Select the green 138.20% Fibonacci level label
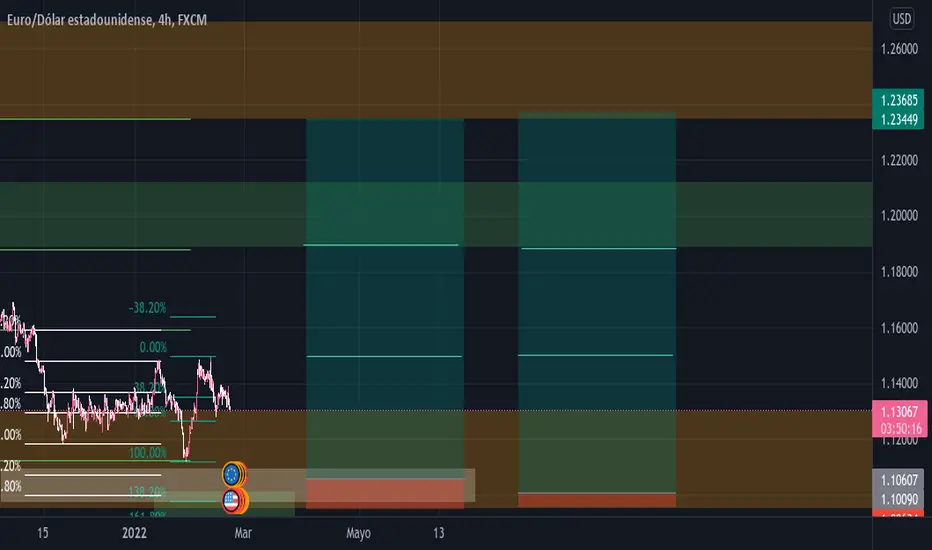 point(147,492)
